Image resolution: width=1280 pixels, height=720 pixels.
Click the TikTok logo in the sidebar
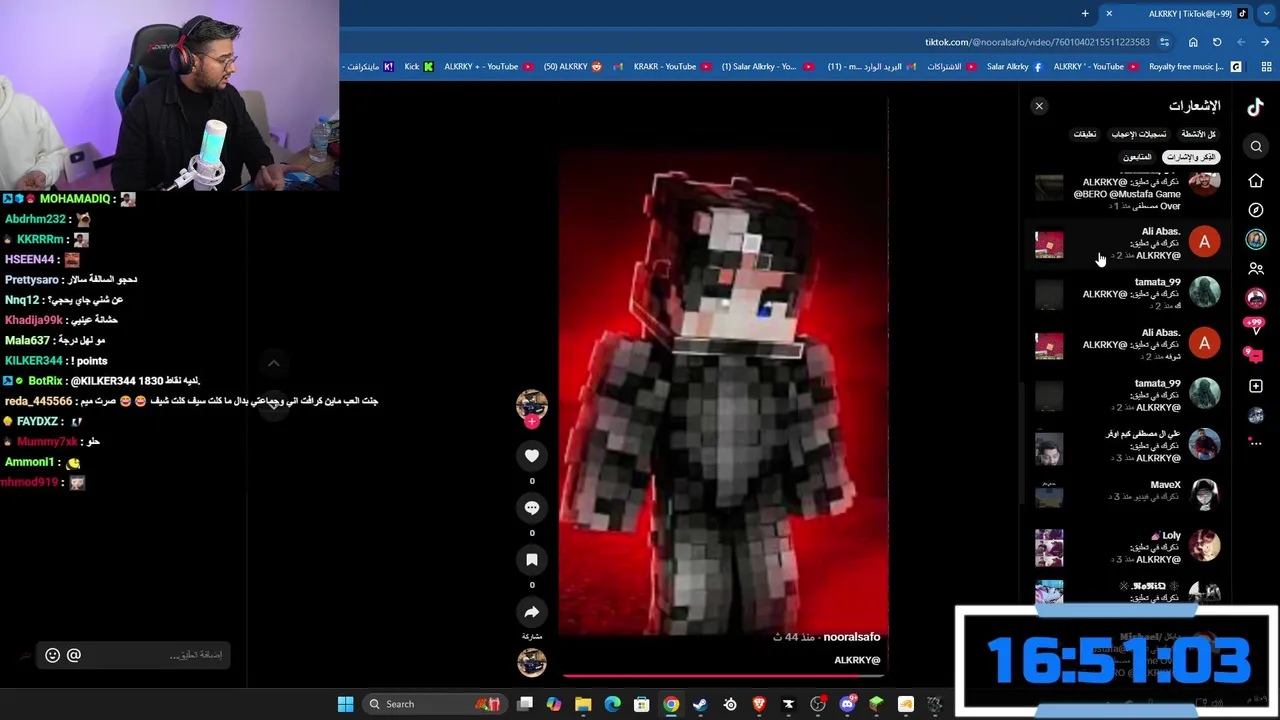1255,106
